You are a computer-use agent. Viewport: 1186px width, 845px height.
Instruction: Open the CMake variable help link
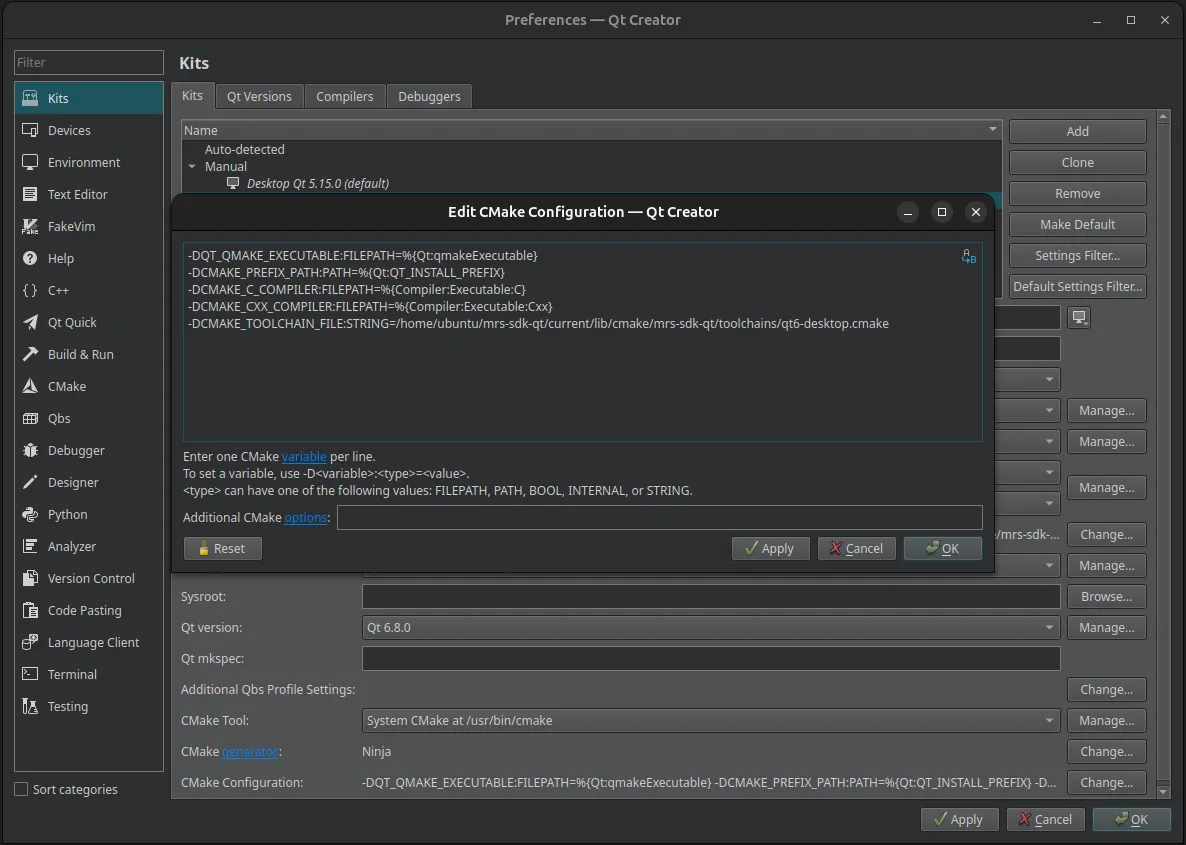pos(305,456)
